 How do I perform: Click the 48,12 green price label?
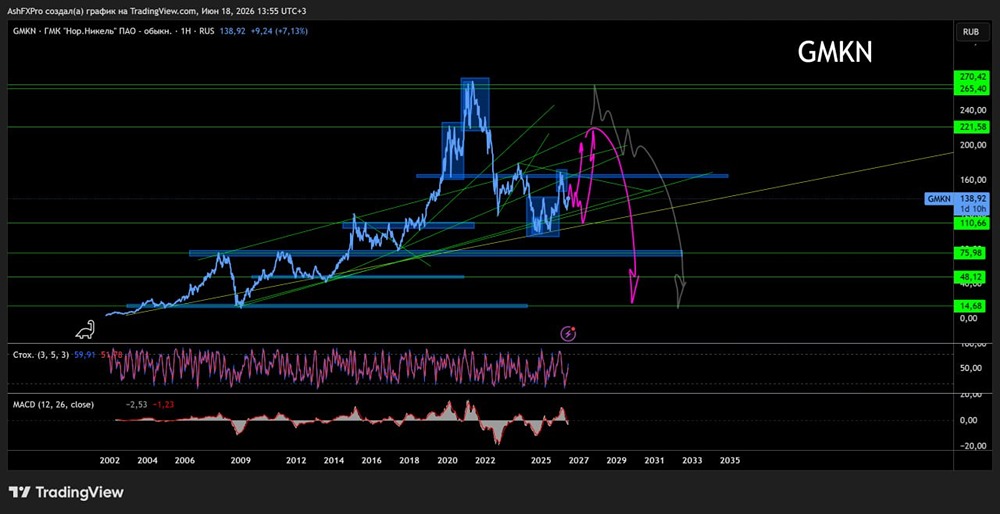coord(970,277)
